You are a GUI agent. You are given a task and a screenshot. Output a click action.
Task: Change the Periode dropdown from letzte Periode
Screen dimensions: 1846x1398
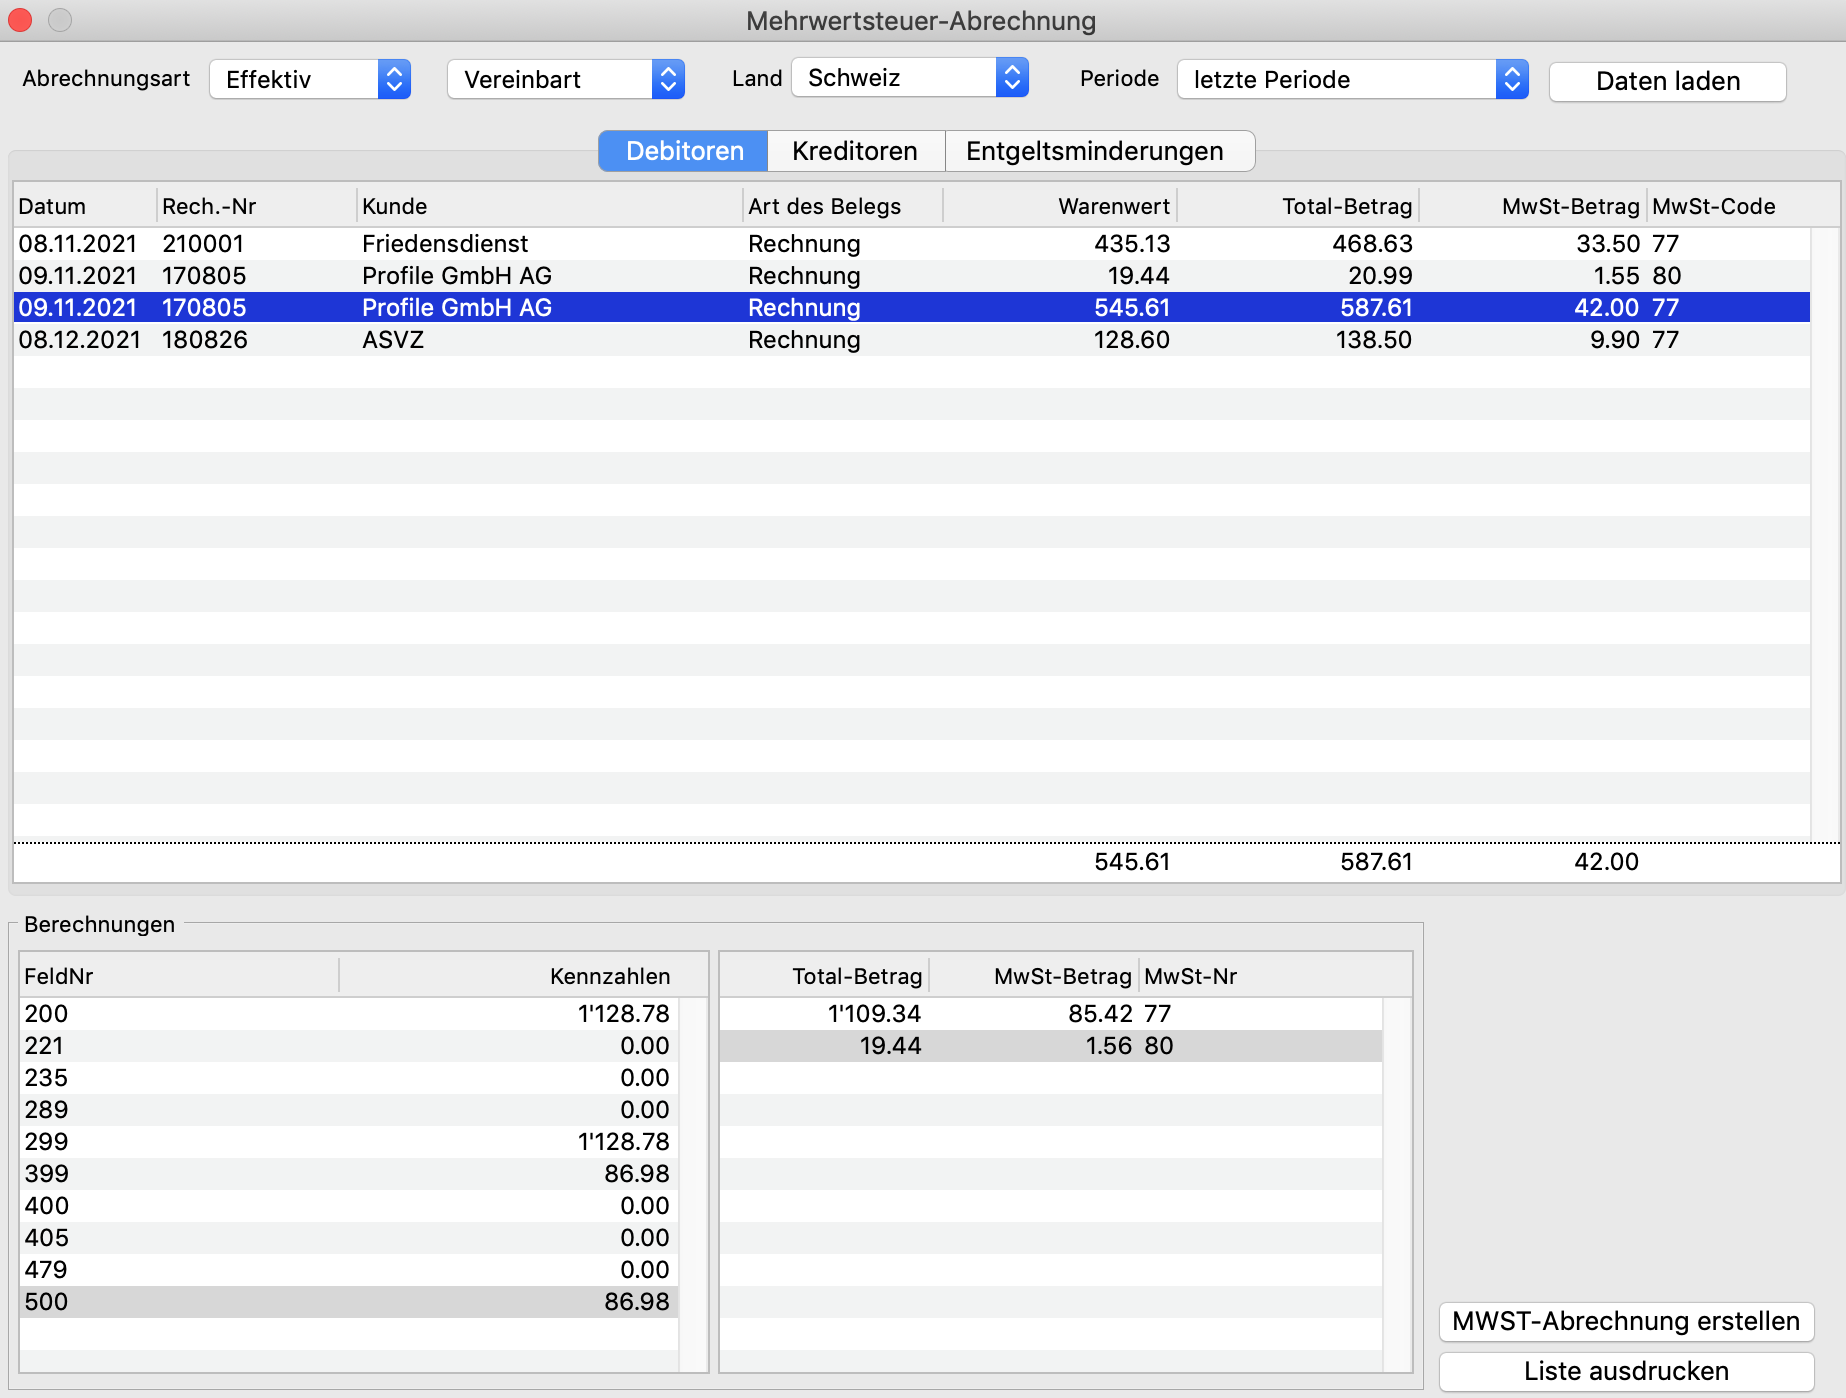click(1352, 80)
